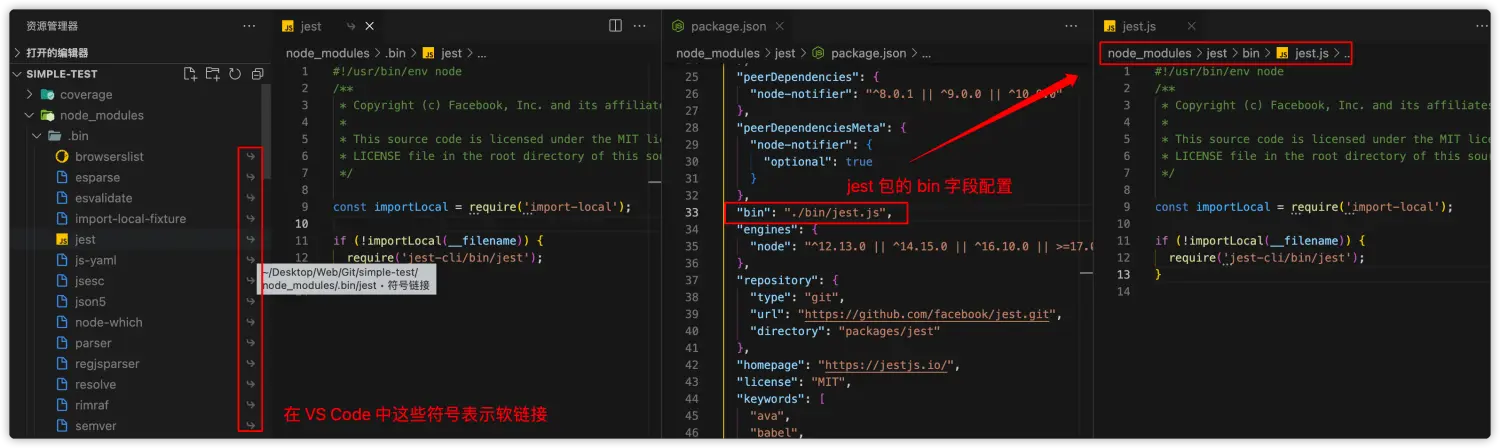The height and width of the screenshot is (448, 1500).
Task: Click bin in the jest.js breadcrumb
Action: [1251, 53]
